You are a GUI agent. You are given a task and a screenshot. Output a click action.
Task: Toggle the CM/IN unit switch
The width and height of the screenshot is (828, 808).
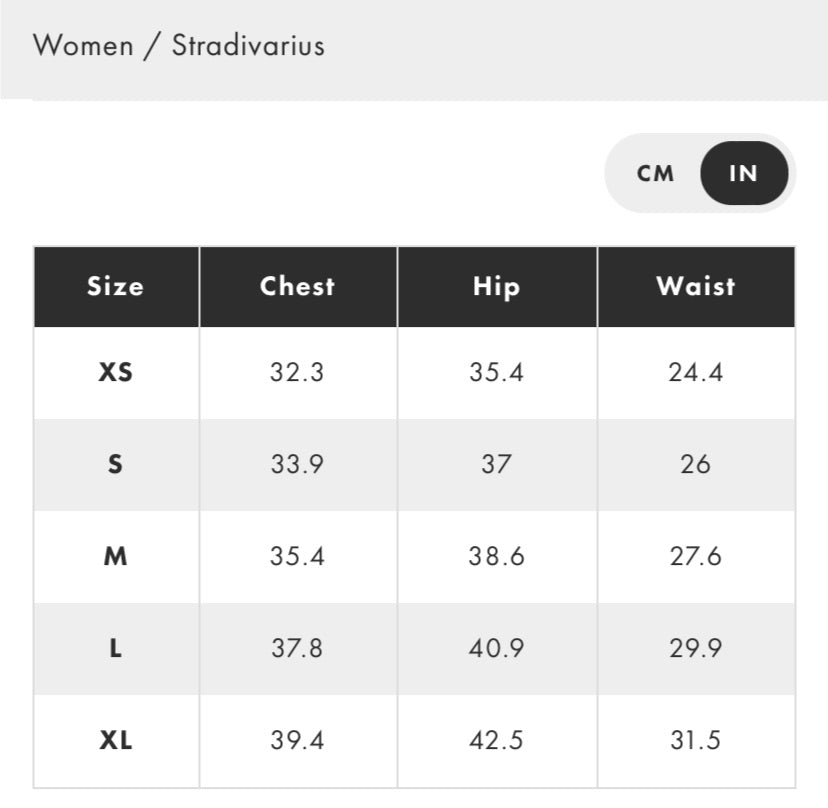(x=700, y=173)
